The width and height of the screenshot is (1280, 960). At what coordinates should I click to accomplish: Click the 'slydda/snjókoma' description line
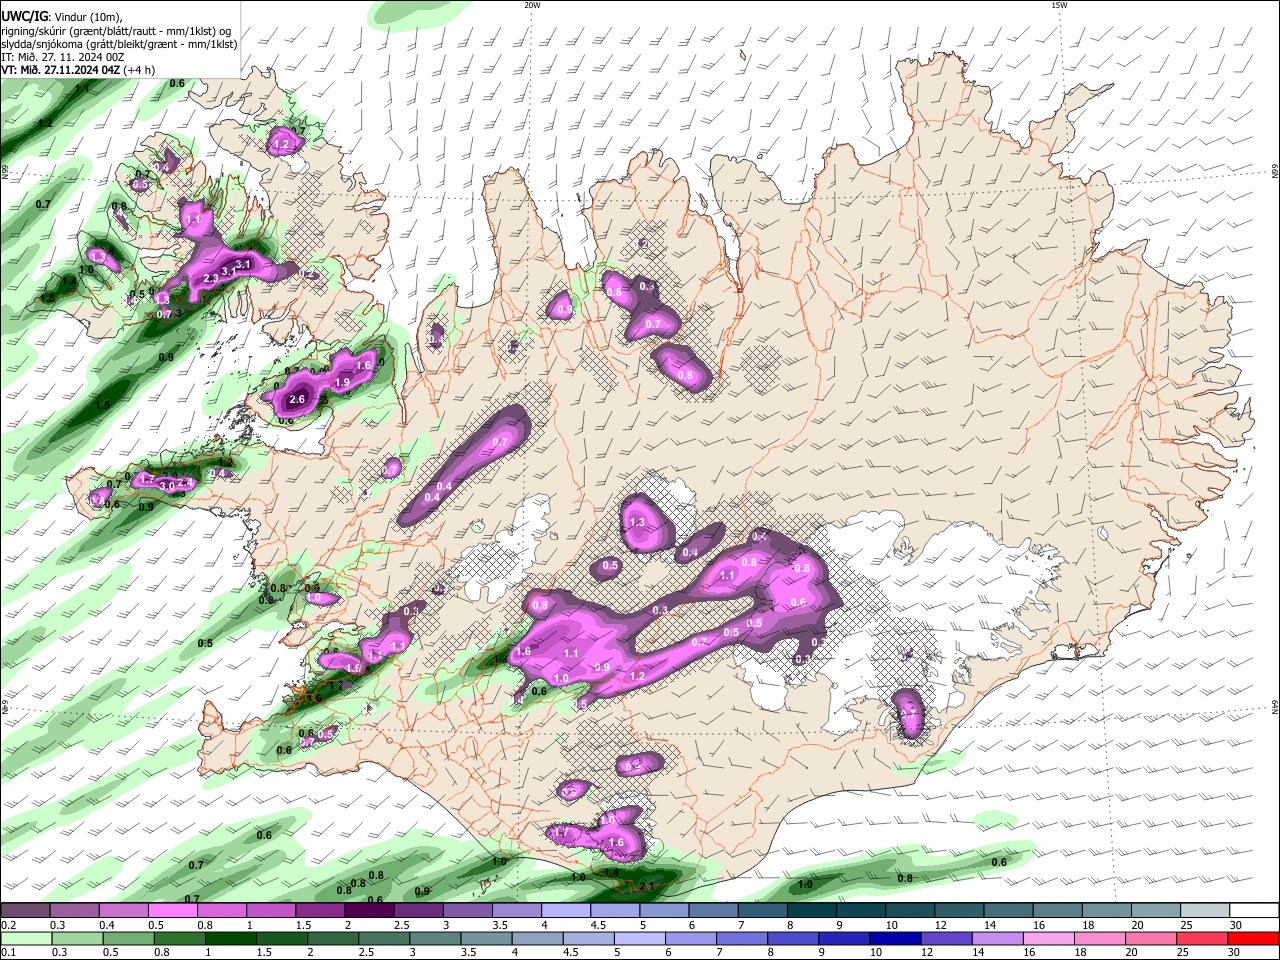pos(119,44)
